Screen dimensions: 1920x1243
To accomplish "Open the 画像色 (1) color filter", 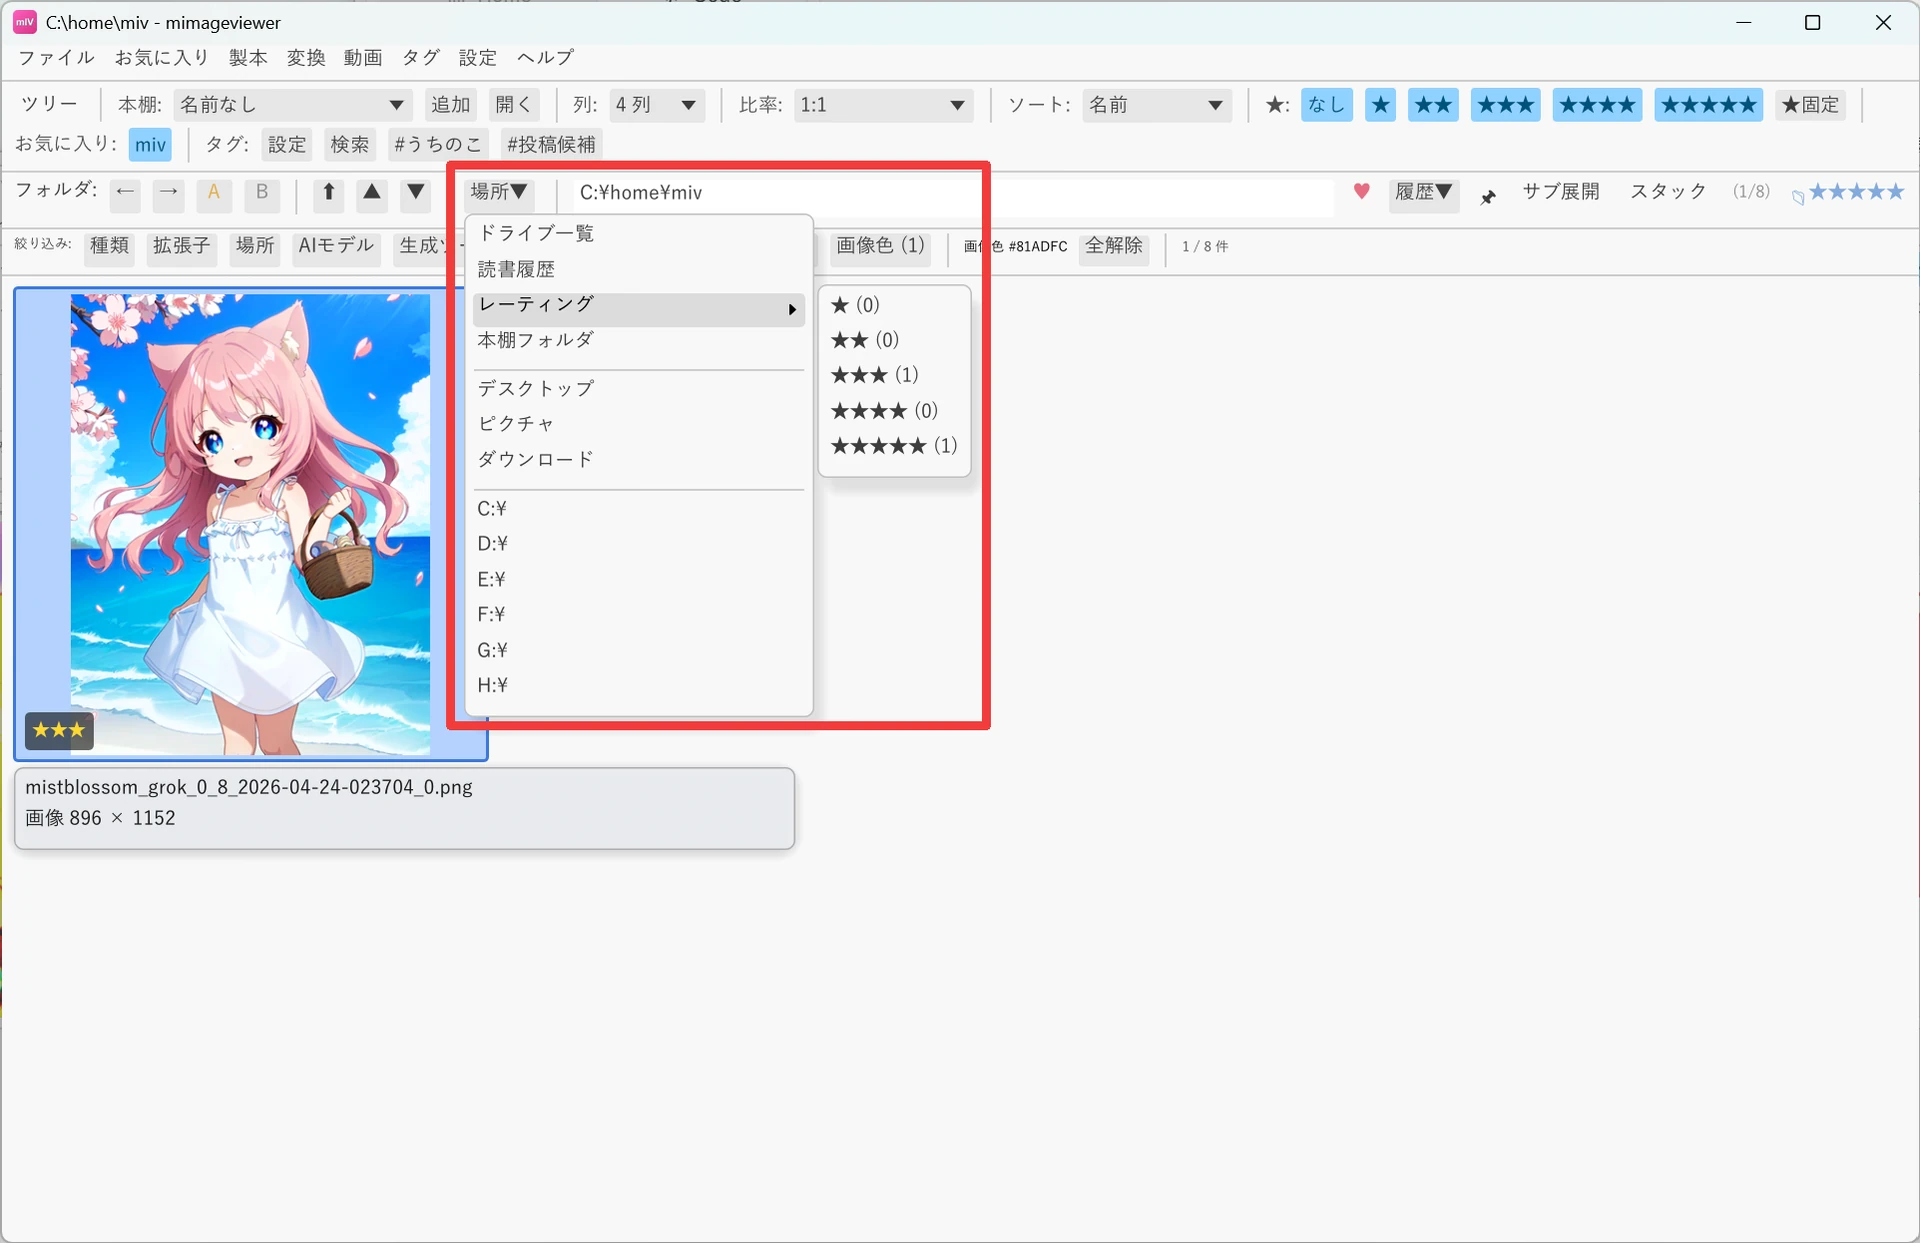I will click(x=880, y=246).
